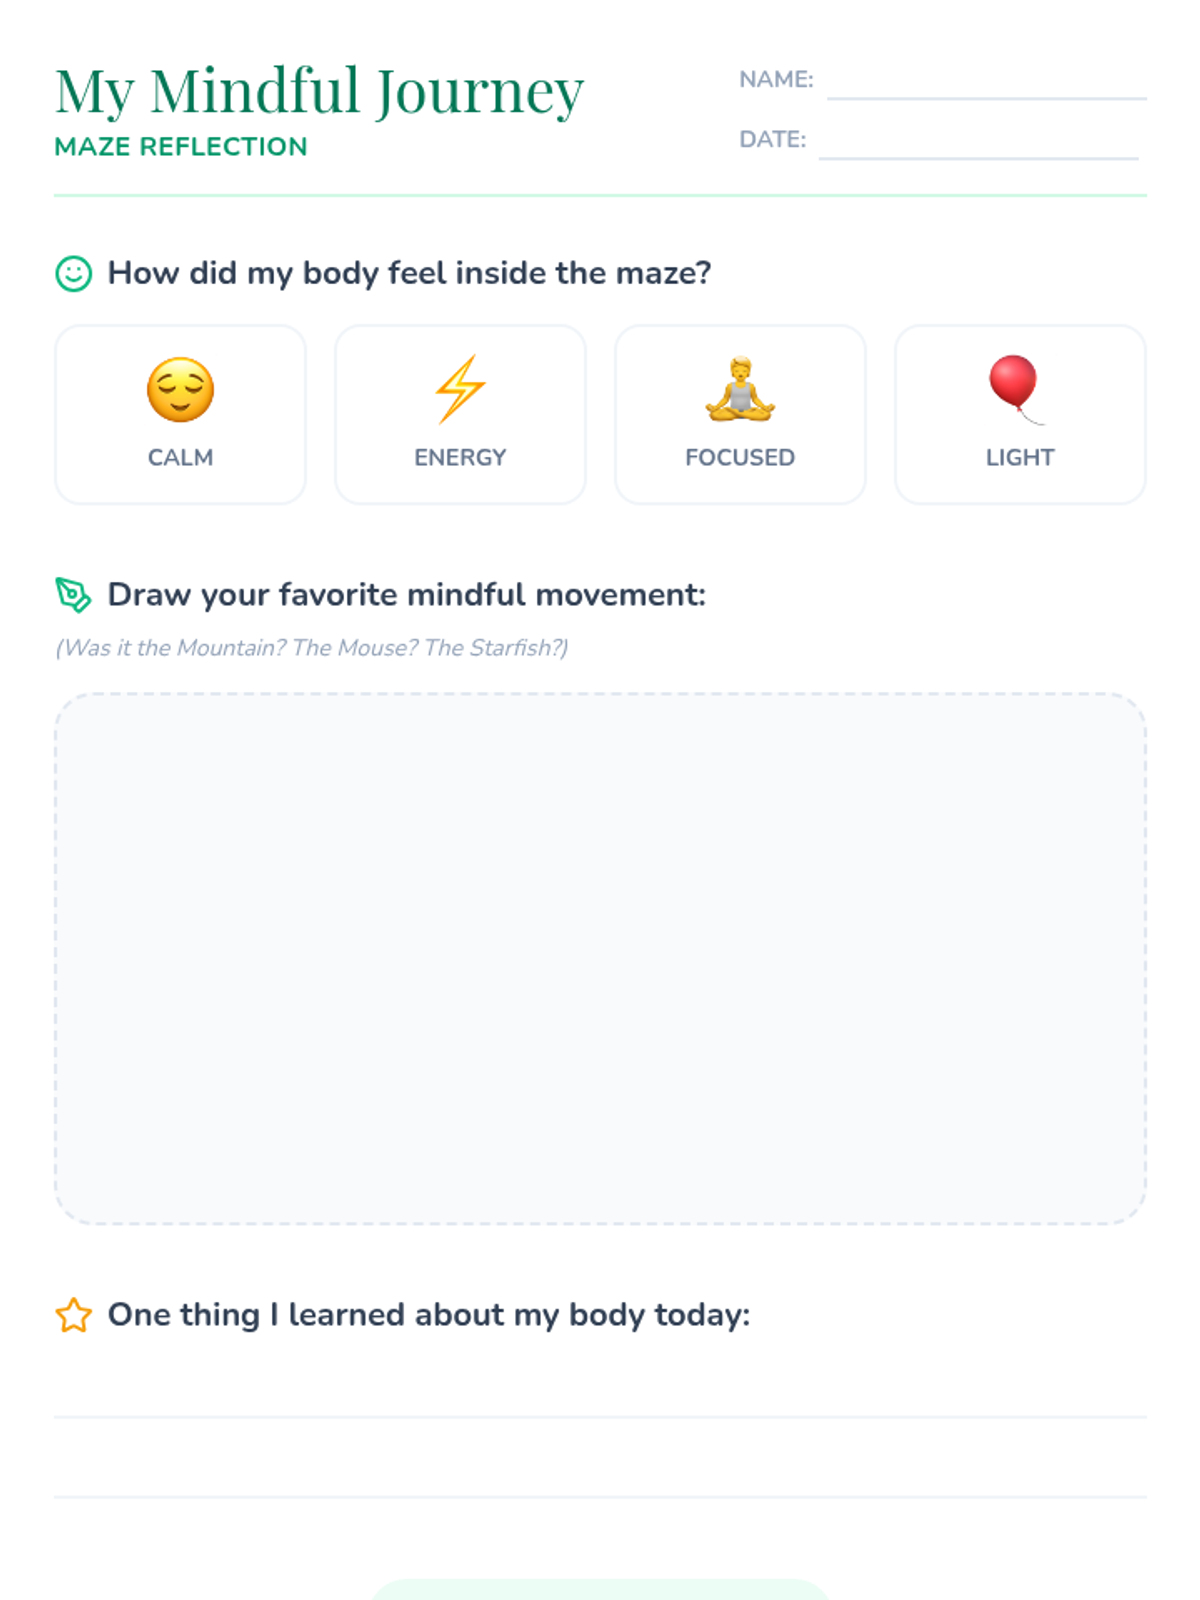Click the NAME input line

(x=986, y=84)
